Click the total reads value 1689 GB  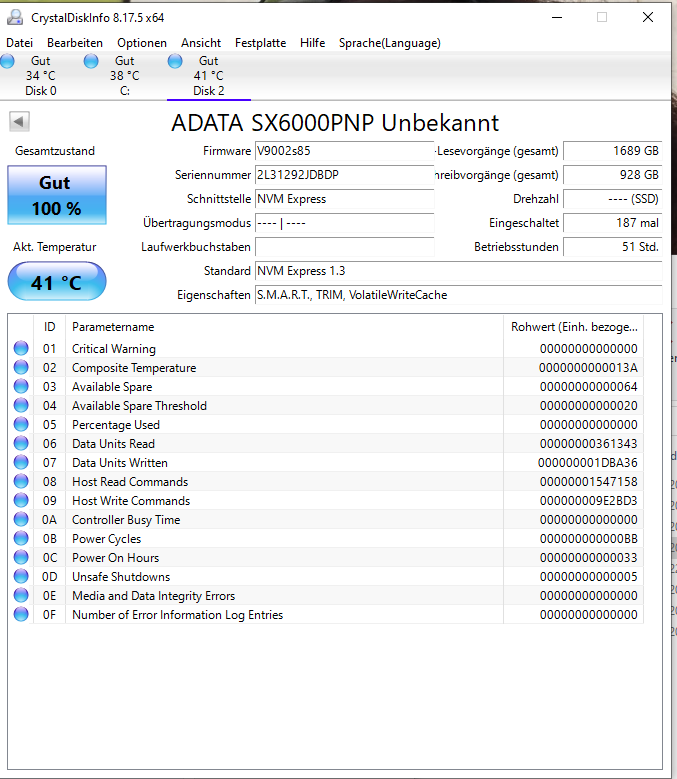pyautogui.click(x=612, y=151)
